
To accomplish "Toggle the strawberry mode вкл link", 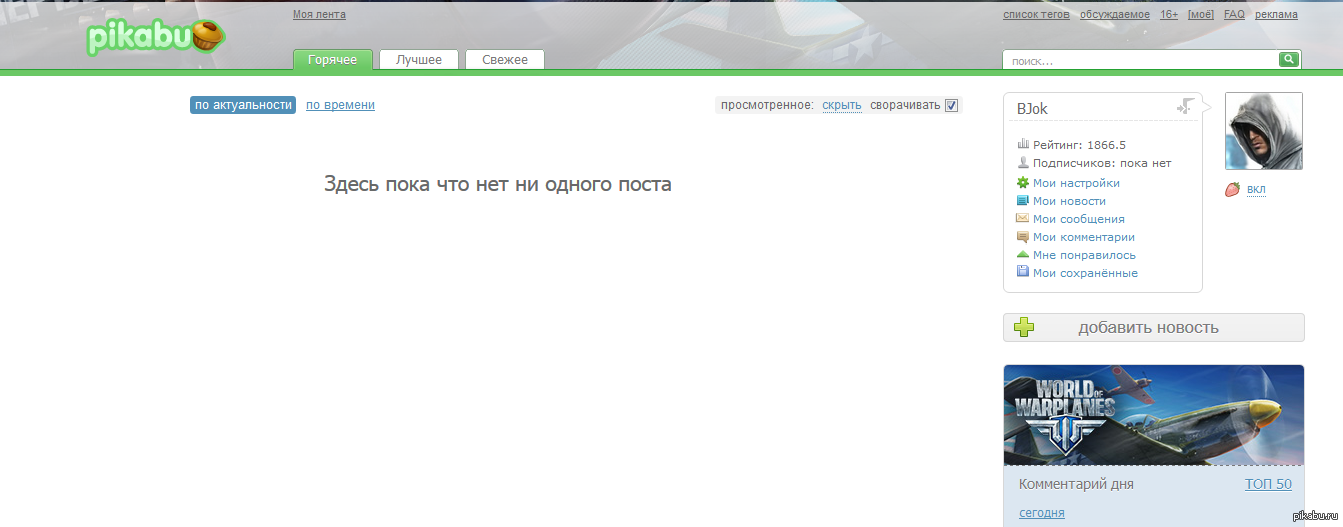I will 1255,190.
